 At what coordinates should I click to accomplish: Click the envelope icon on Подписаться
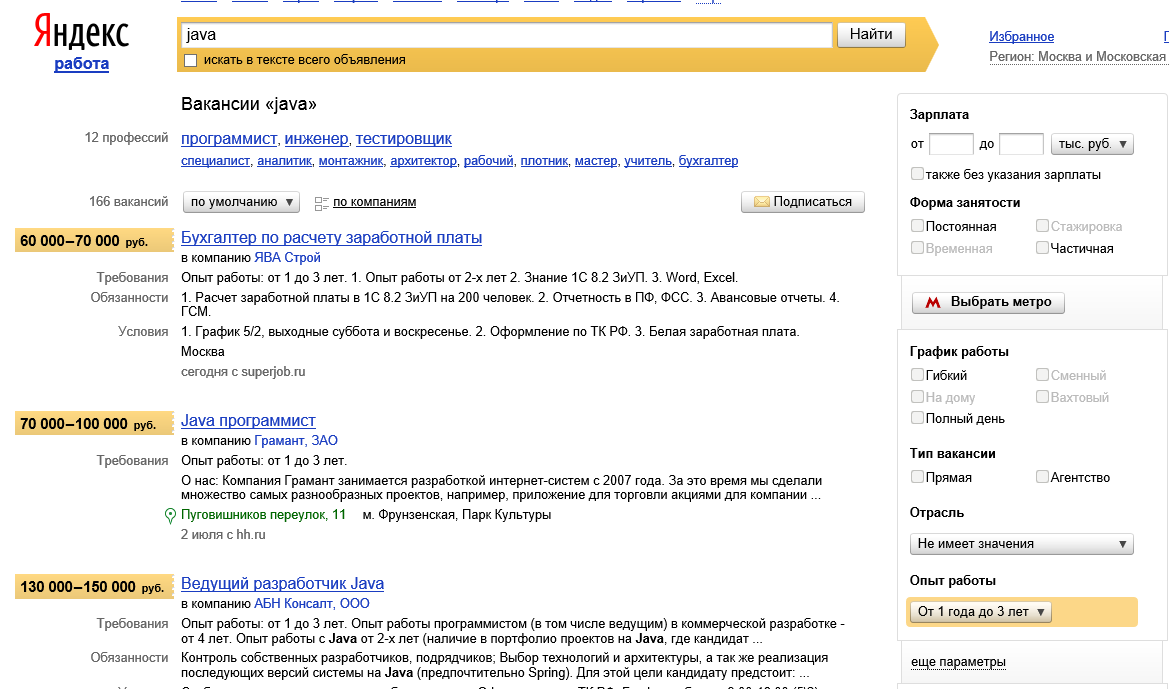(x=761, y=202)
